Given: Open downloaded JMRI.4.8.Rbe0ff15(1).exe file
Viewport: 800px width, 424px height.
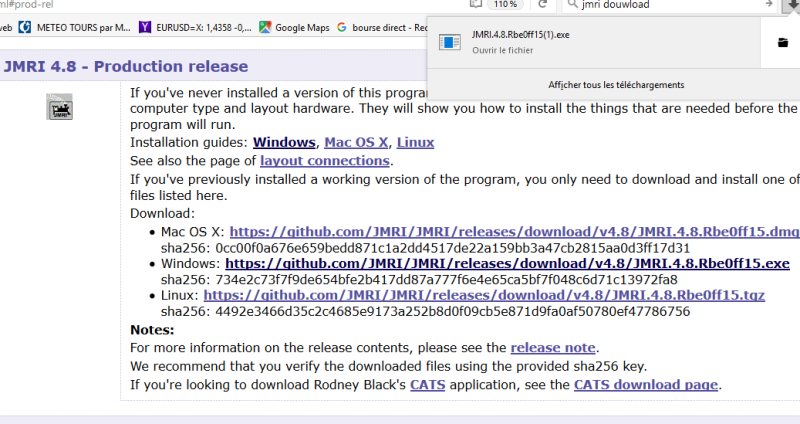Looking at the screenshot, I should tap(520, 42).
